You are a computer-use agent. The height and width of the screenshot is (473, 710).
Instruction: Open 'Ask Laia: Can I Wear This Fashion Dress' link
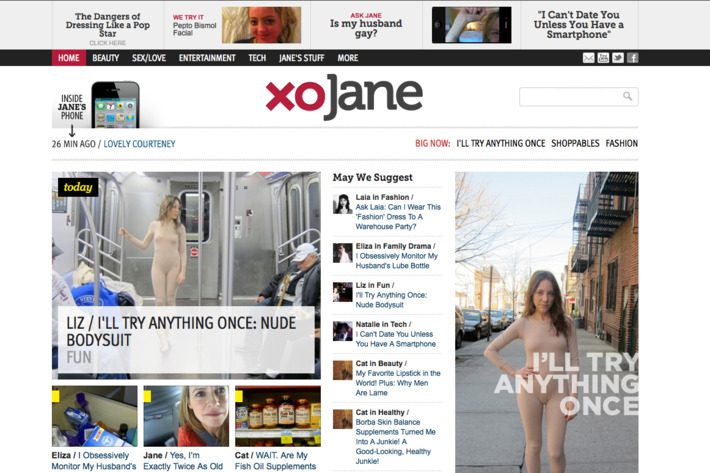[x=398, y=217]
